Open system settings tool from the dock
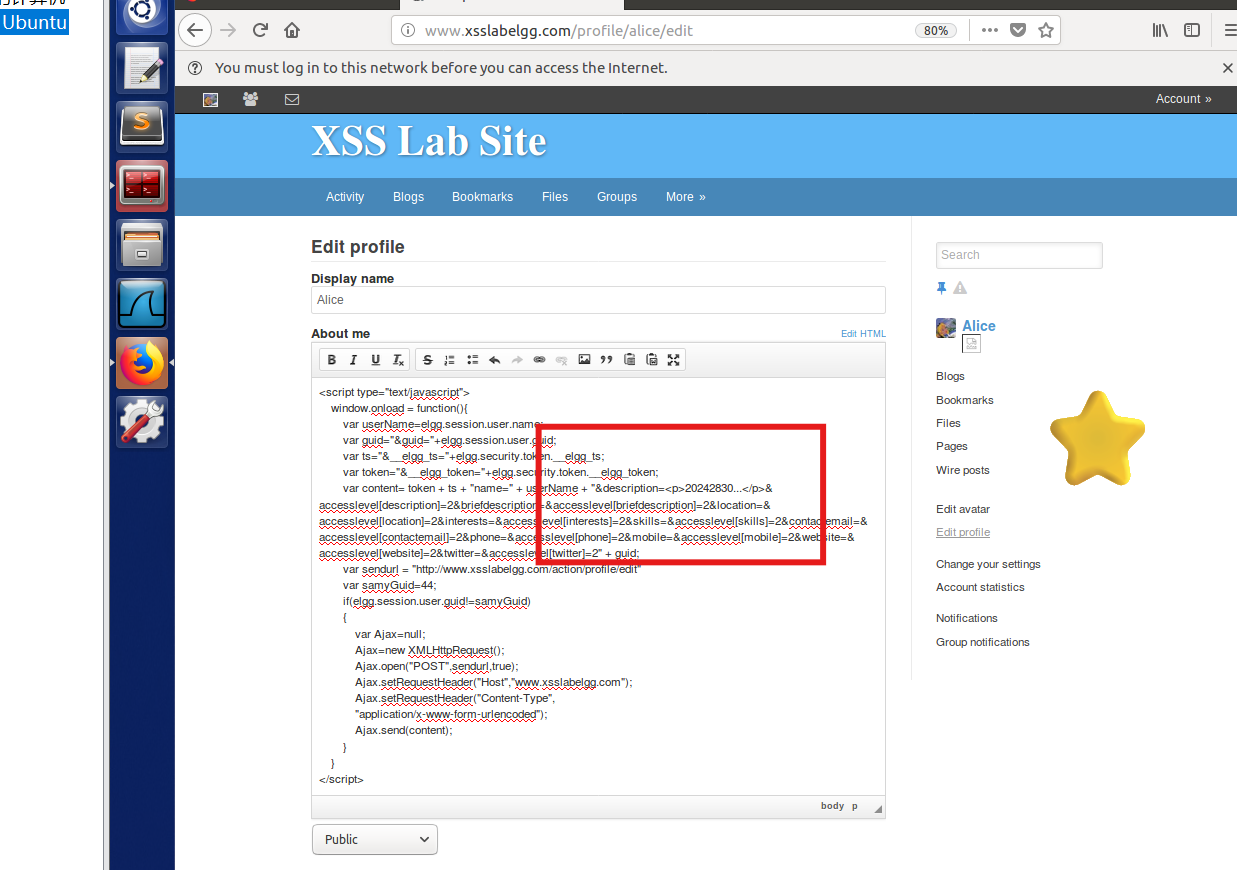Screen dimensions: 1237x870 (142, 421)
